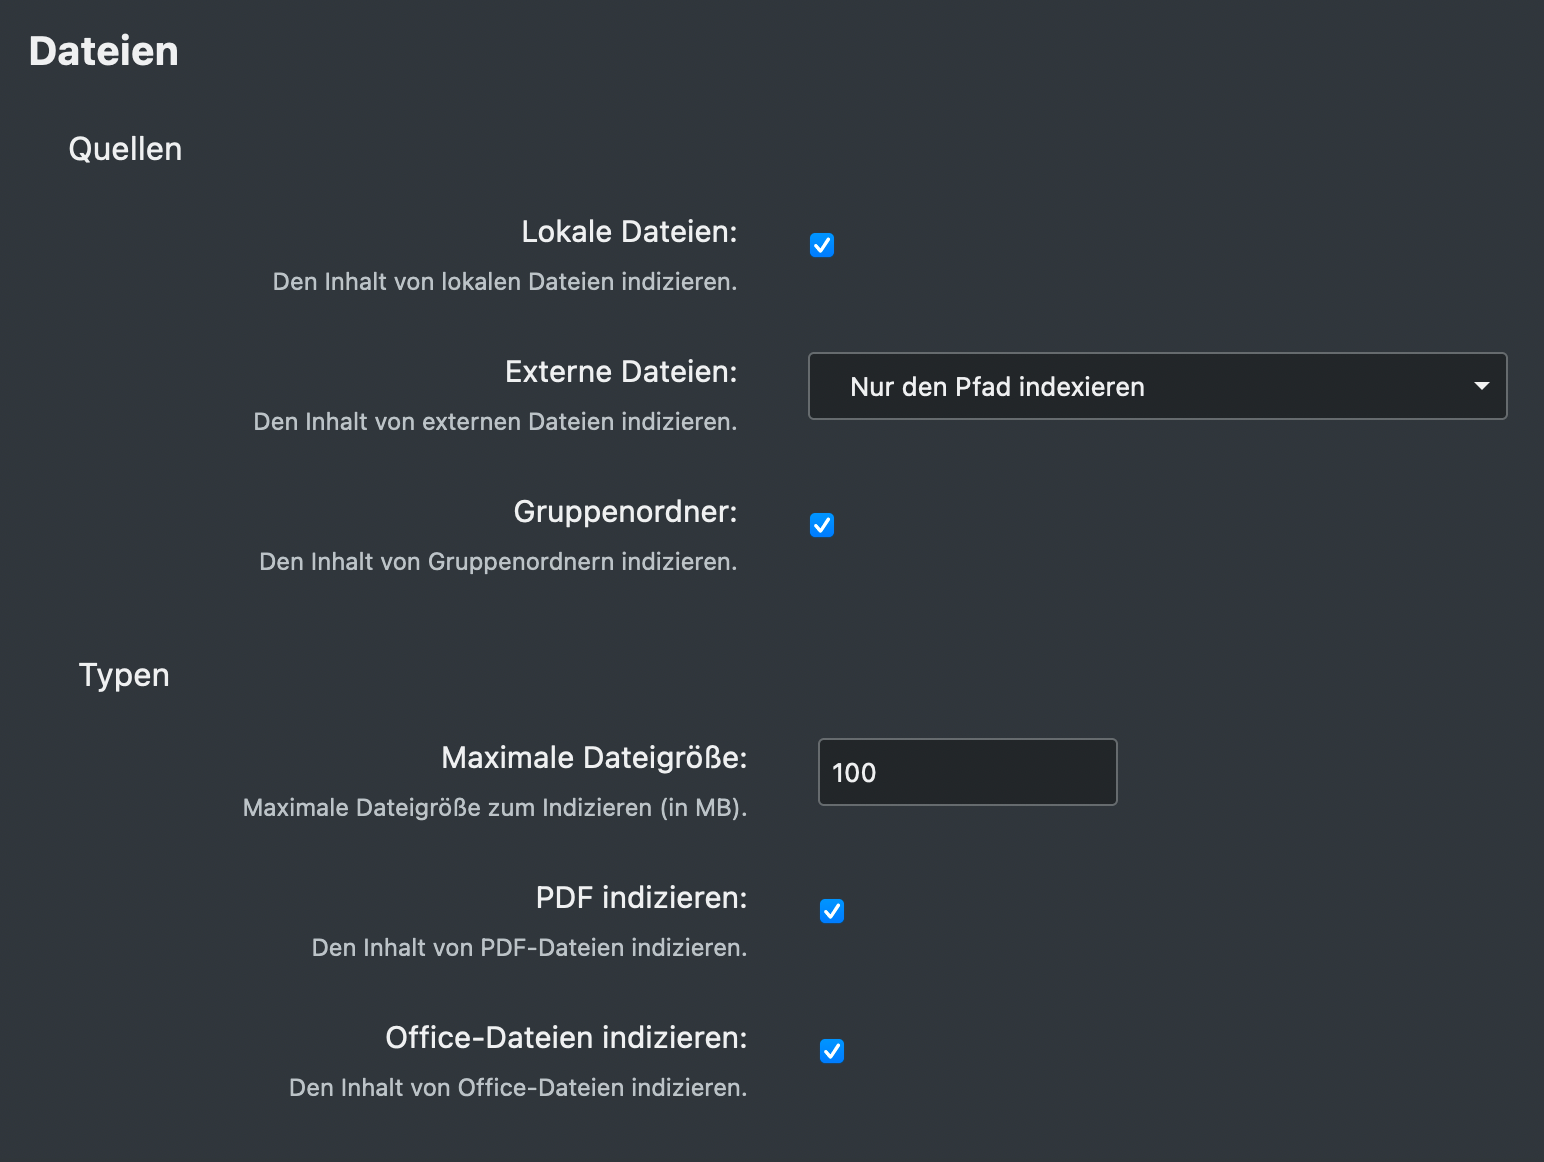Click the "Lokale Dateien:" label
The image size is (1544, 1162).
point(628,231)
